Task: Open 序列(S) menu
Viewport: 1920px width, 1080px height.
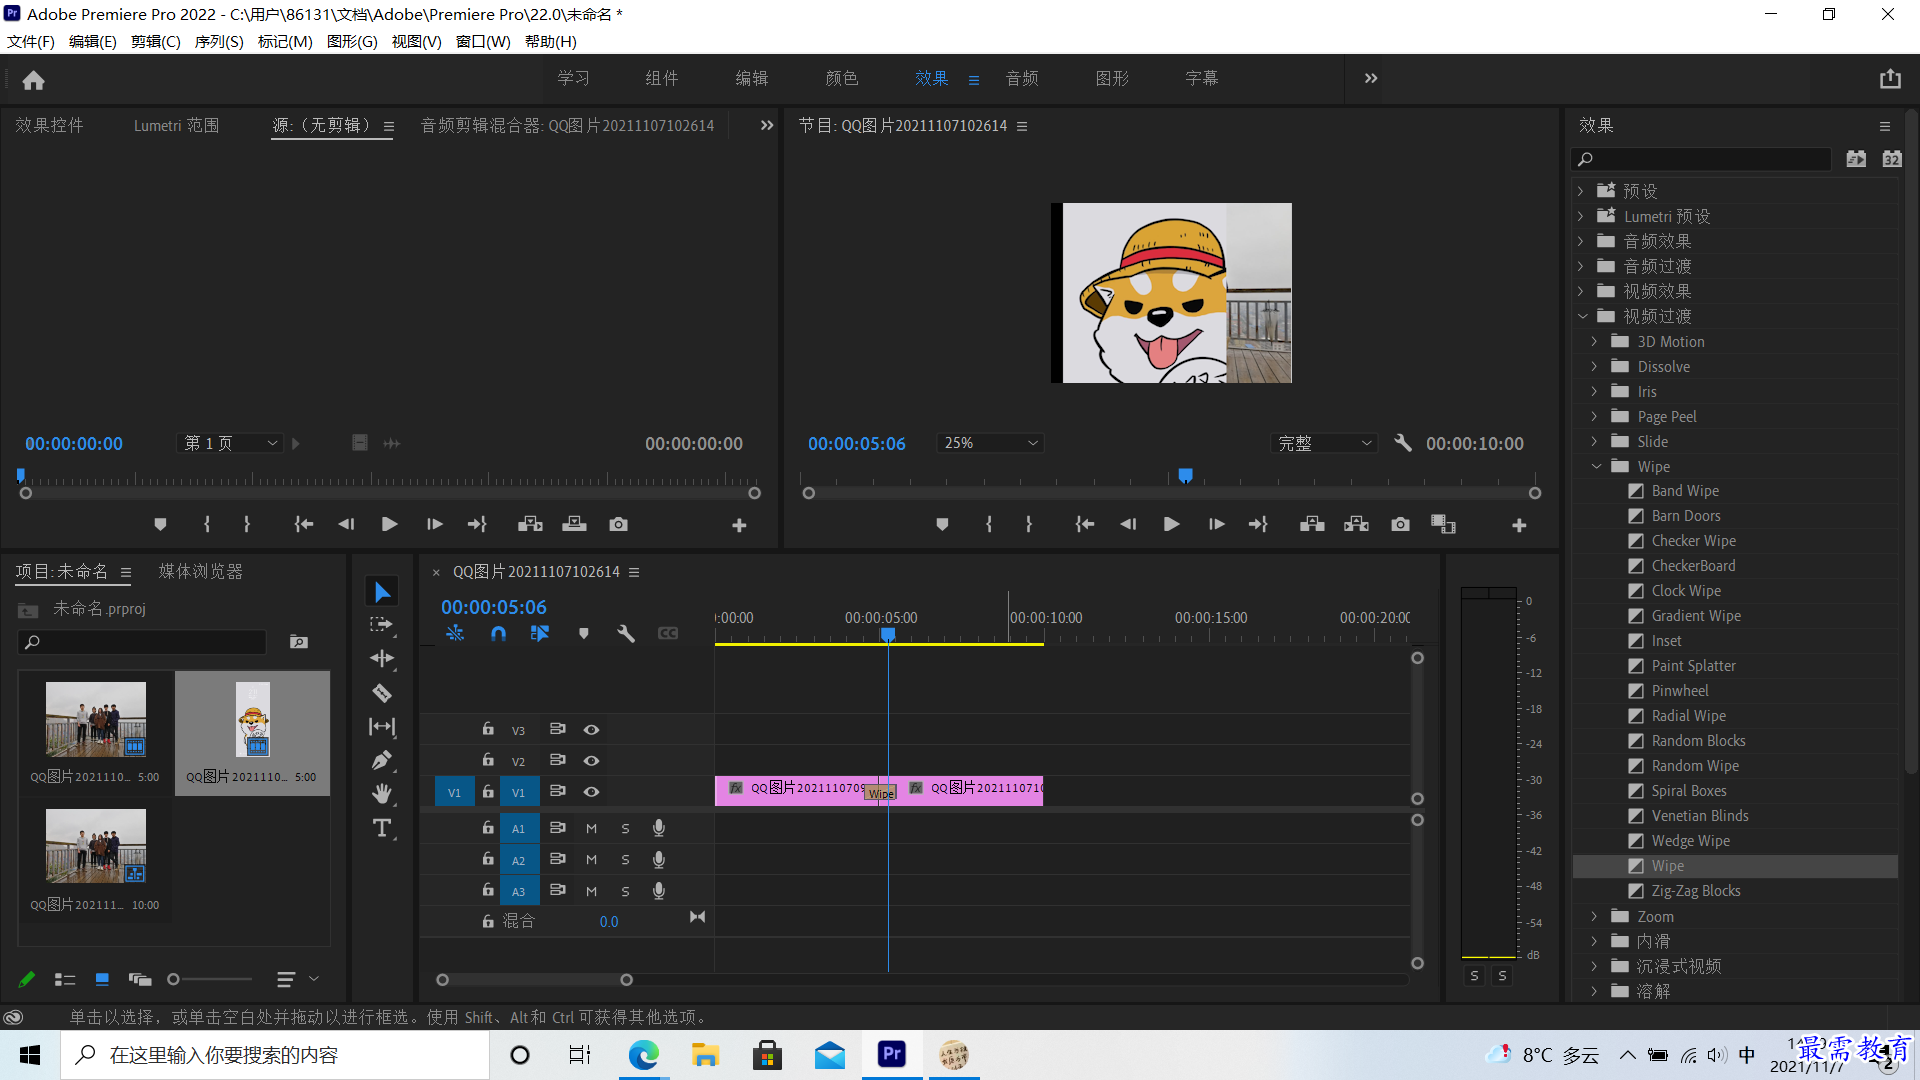Action: click(219, 41)
